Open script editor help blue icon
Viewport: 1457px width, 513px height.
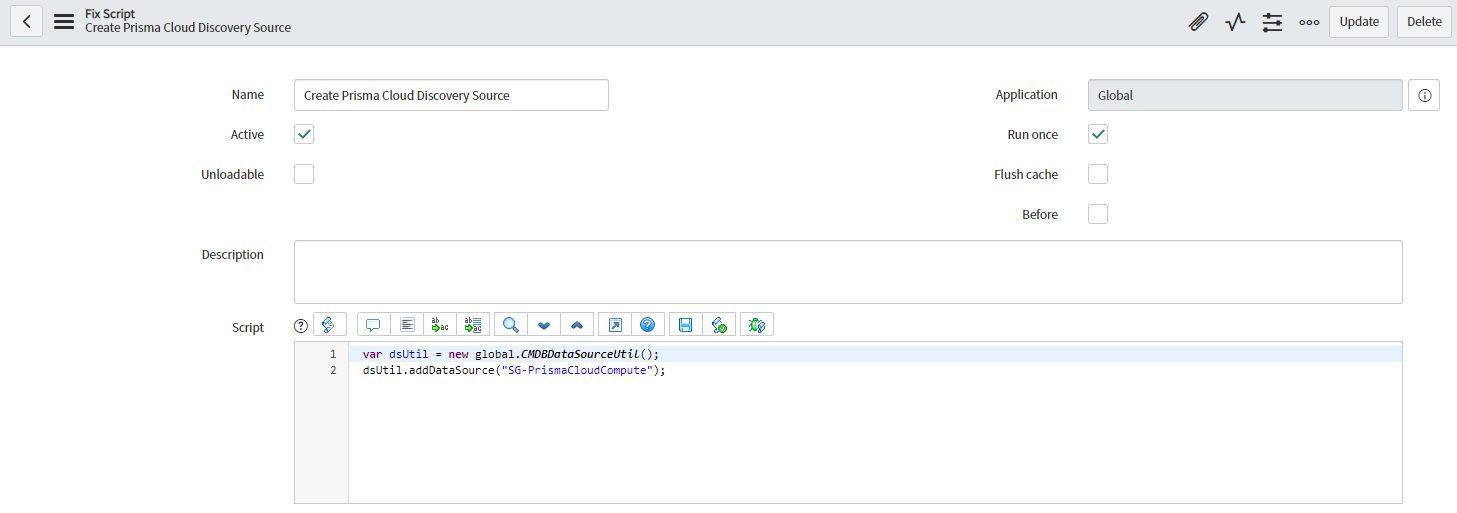648,324
